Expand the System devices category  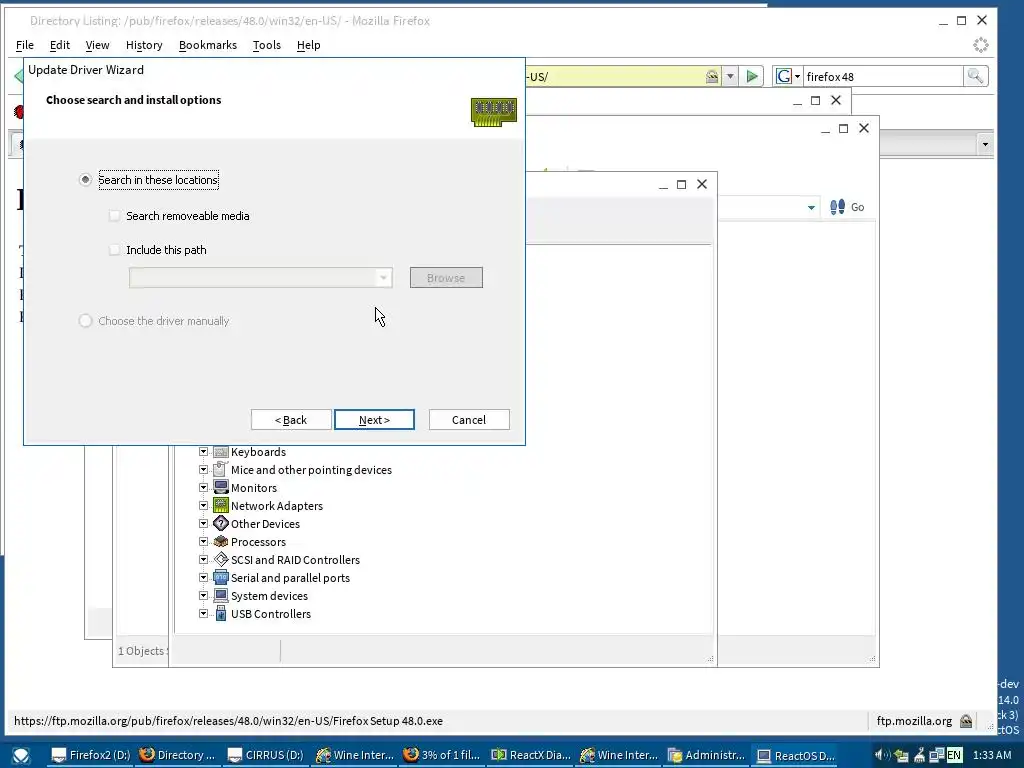pyautogui.click(x=203, y=596)
